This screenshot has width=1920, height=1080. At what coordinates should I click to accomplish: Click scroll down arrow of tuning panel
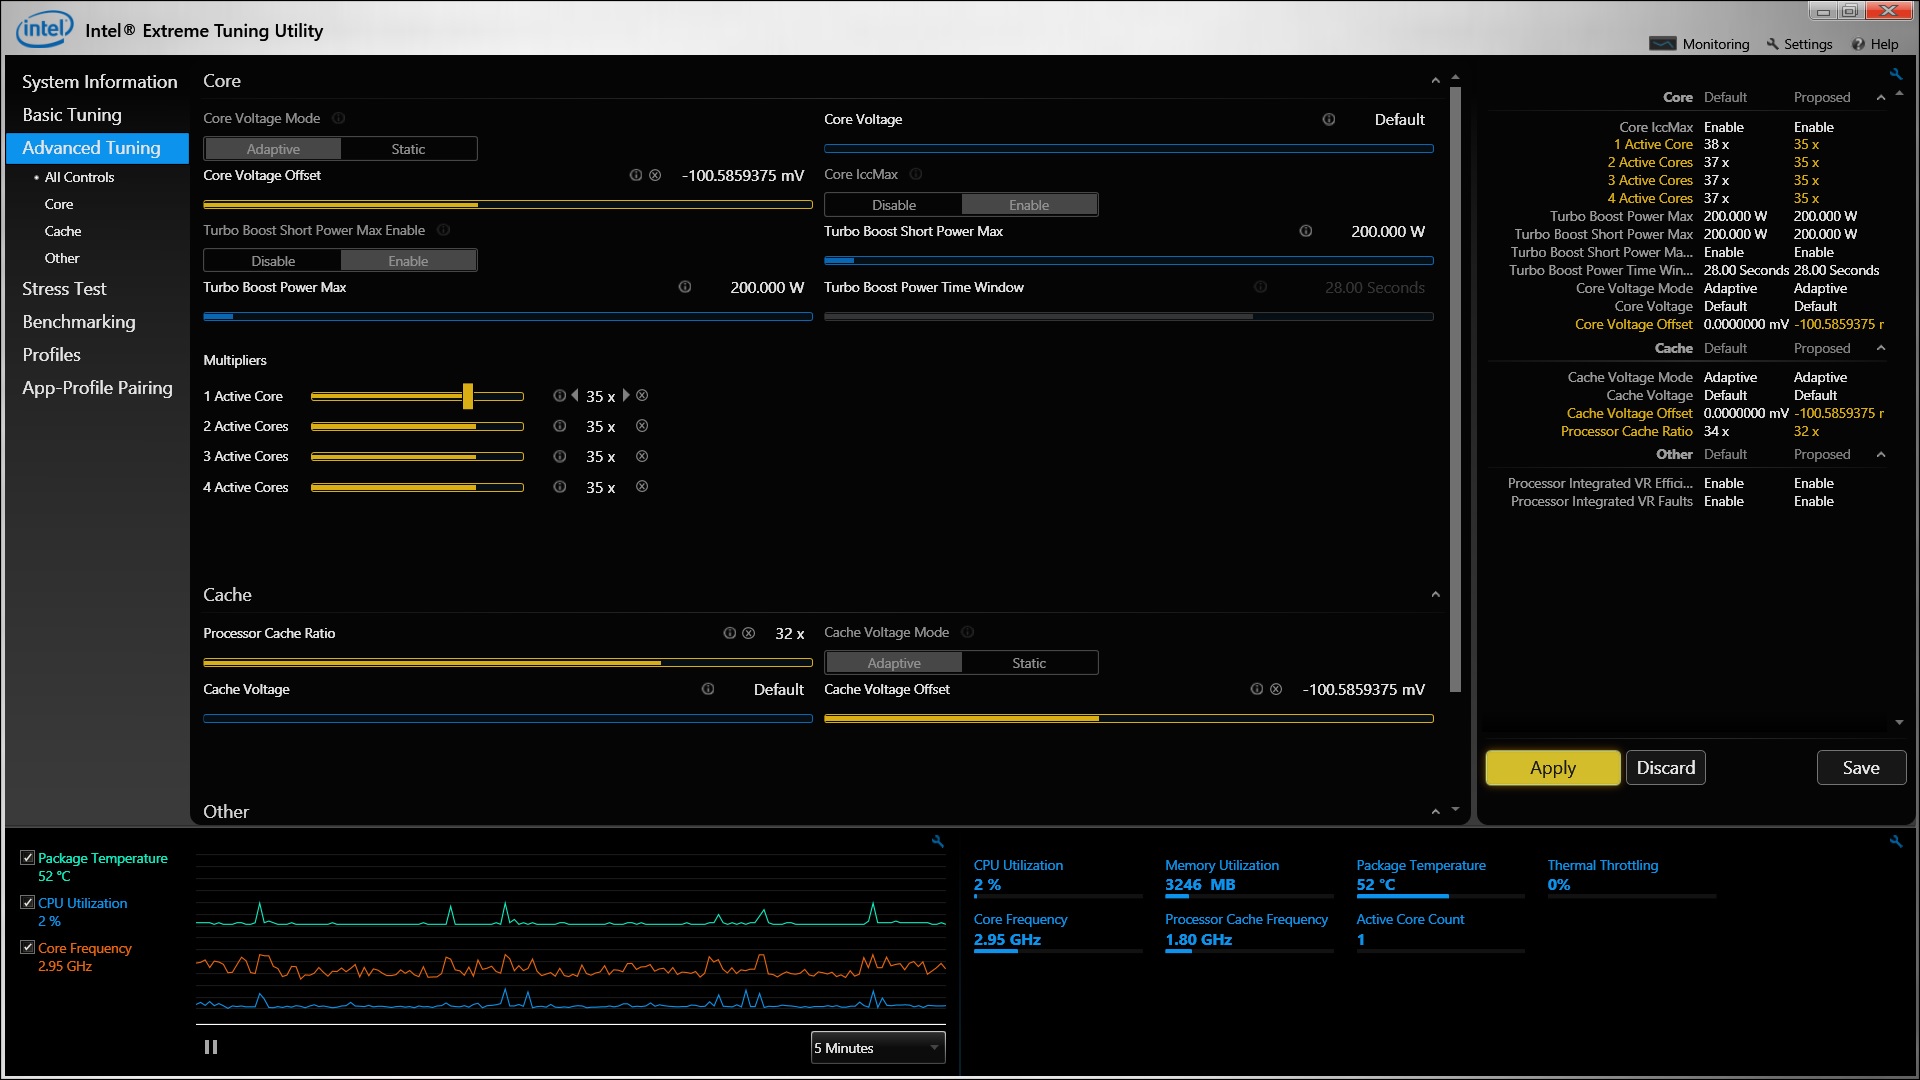[x=1455, y=809]
